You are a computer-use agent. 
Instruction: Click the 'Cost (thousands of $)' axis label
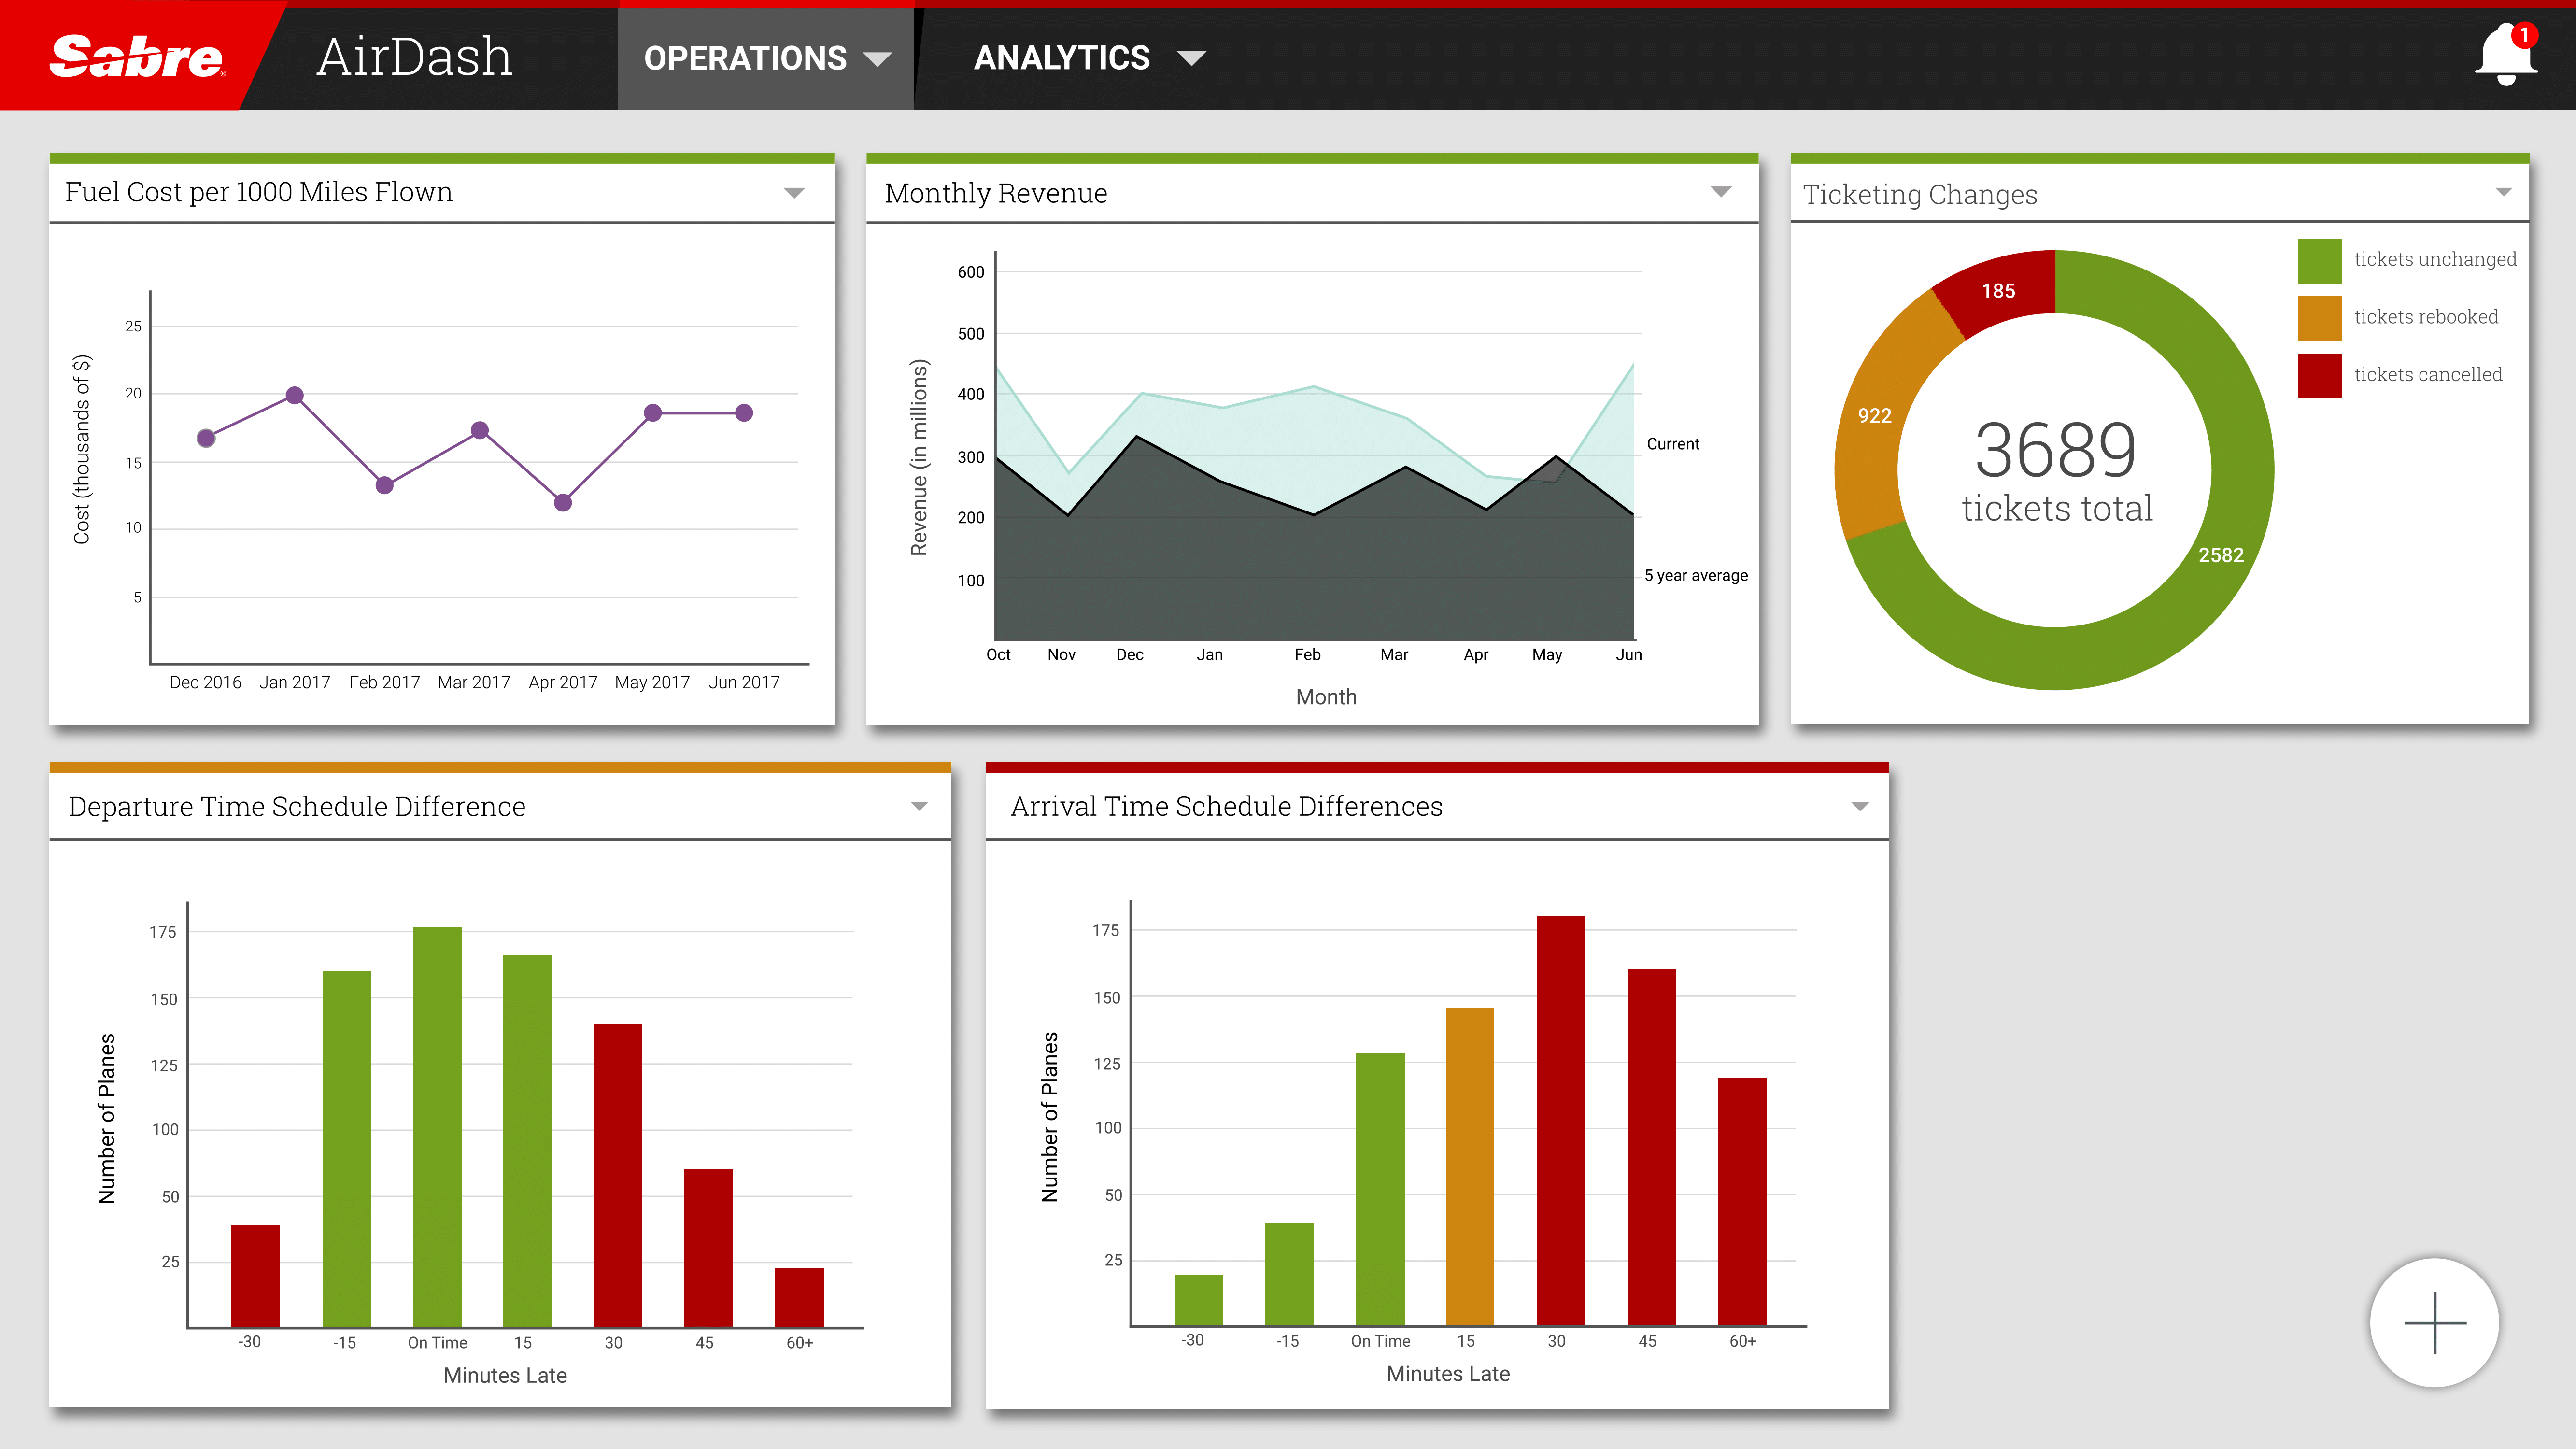[81, 449]
